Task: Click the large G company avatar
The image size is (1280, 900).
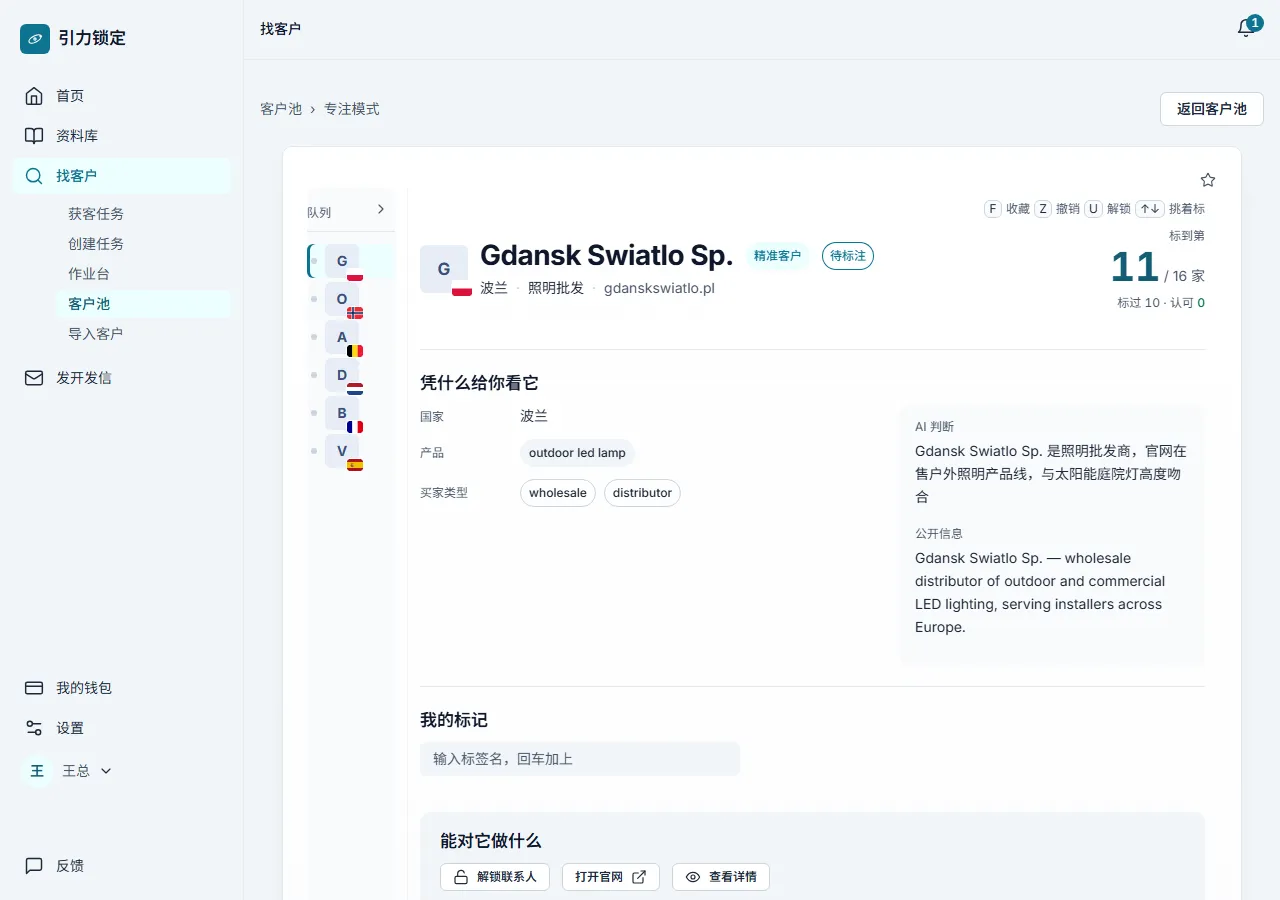Action: coord(444,269)
